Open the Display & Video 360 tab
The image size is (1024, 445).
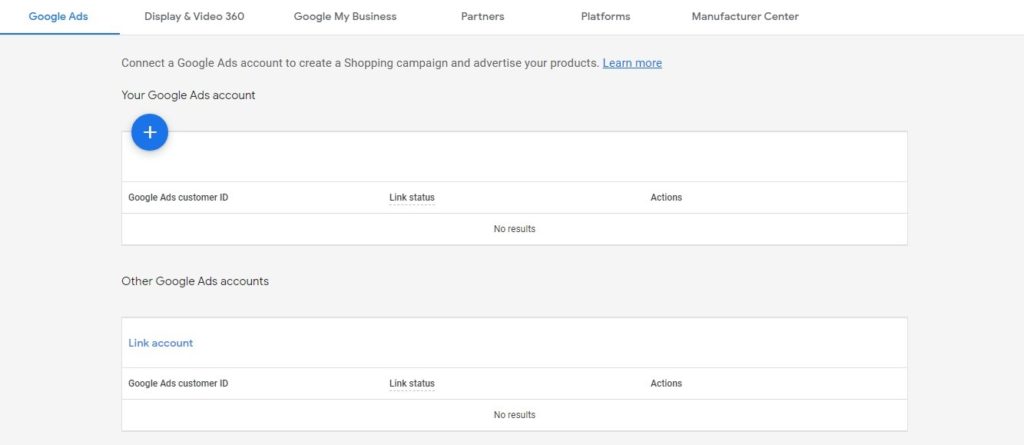point(195,16)
